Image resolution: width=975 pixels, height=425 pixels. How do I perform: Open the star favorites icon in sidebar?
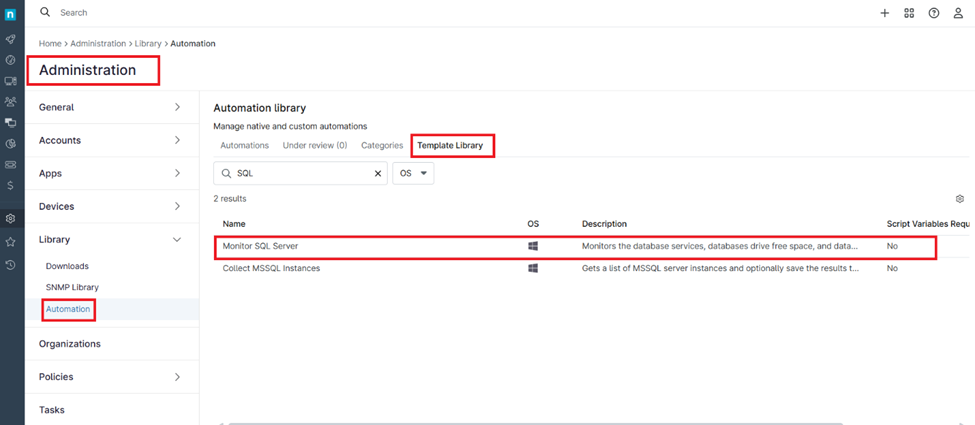[11, 242]
